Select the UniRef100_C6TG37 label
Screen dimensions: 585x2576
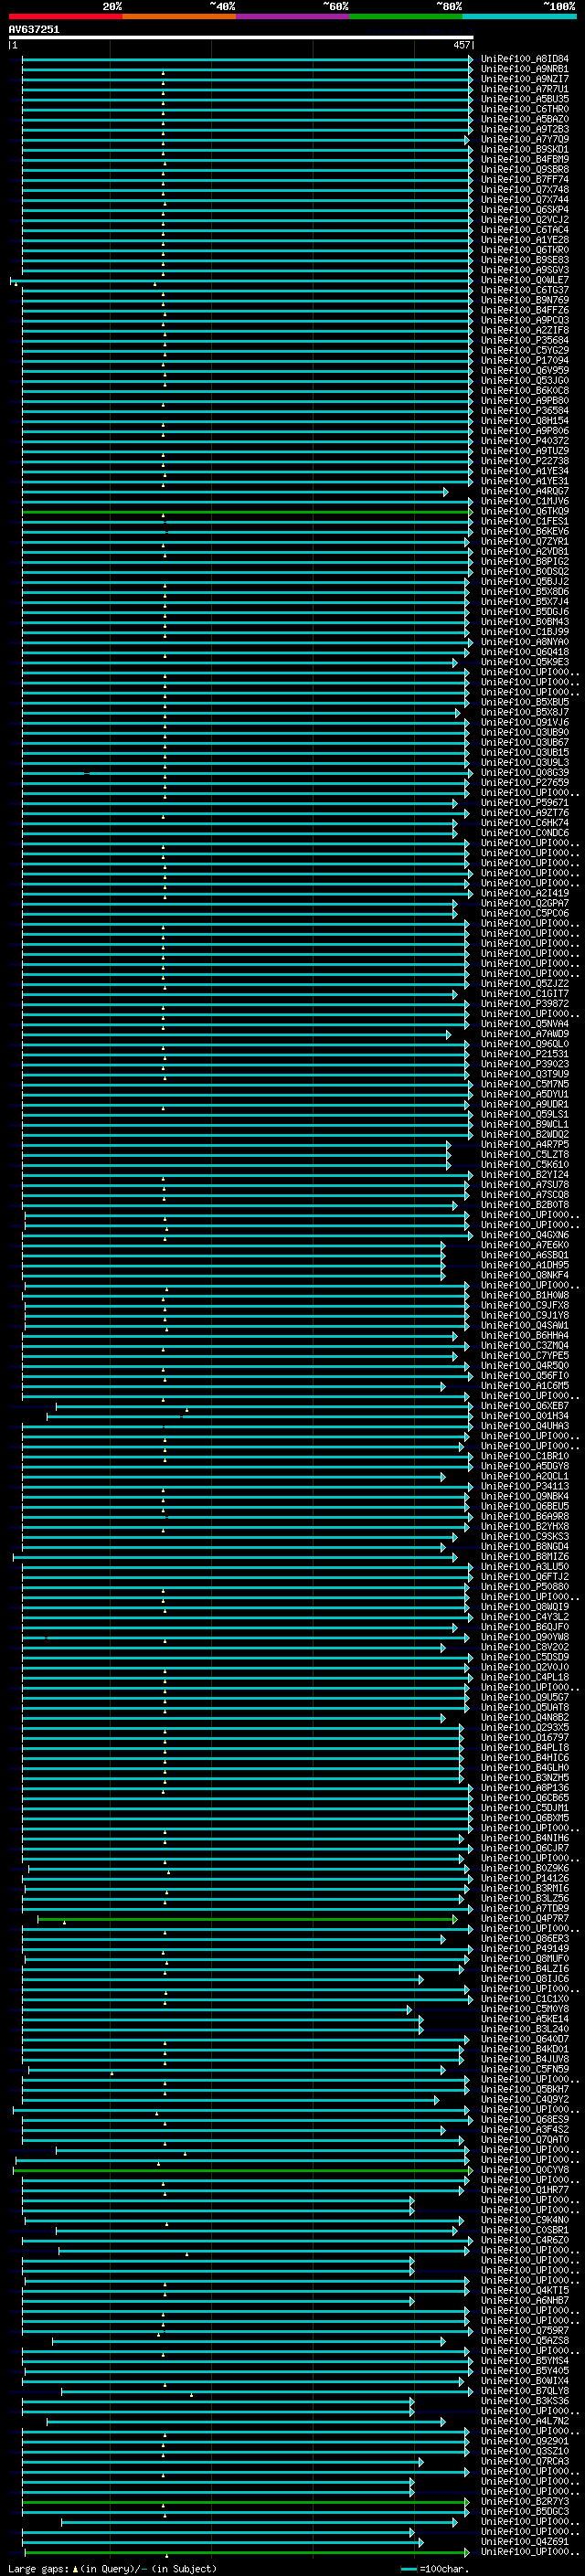(x=524, y=290)
